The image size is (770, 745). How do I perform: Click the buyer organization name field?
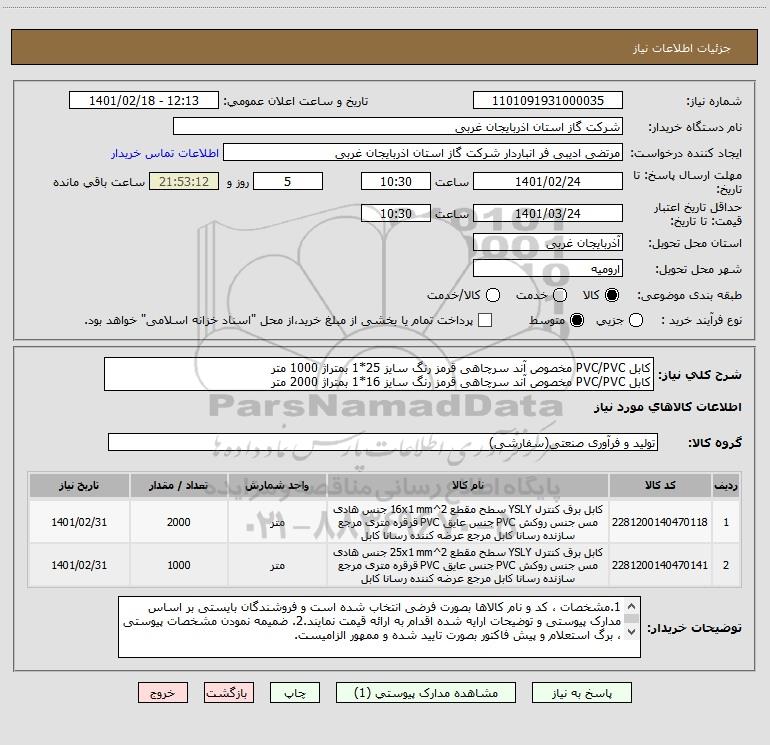coord(398,127)
